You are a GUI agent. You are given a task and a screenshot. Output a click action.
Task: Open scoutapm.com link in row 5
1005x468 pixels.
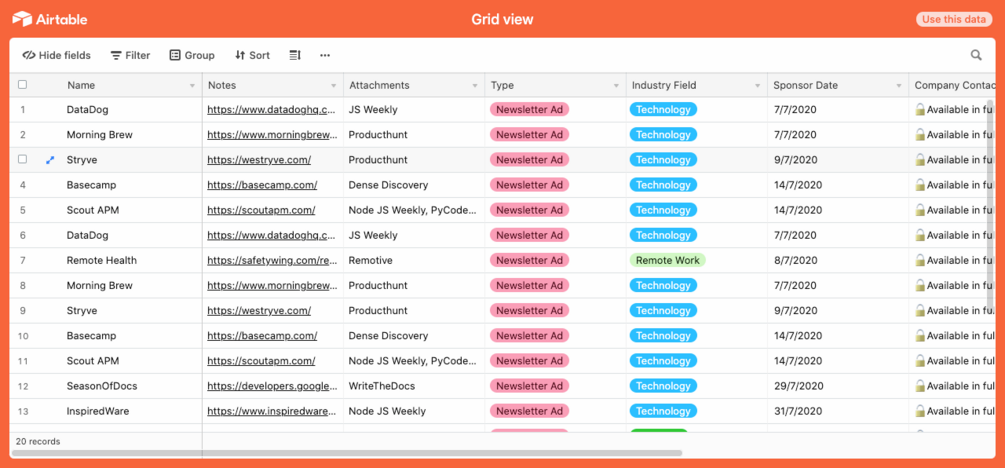pyautogui.click(x=261, y=210)
